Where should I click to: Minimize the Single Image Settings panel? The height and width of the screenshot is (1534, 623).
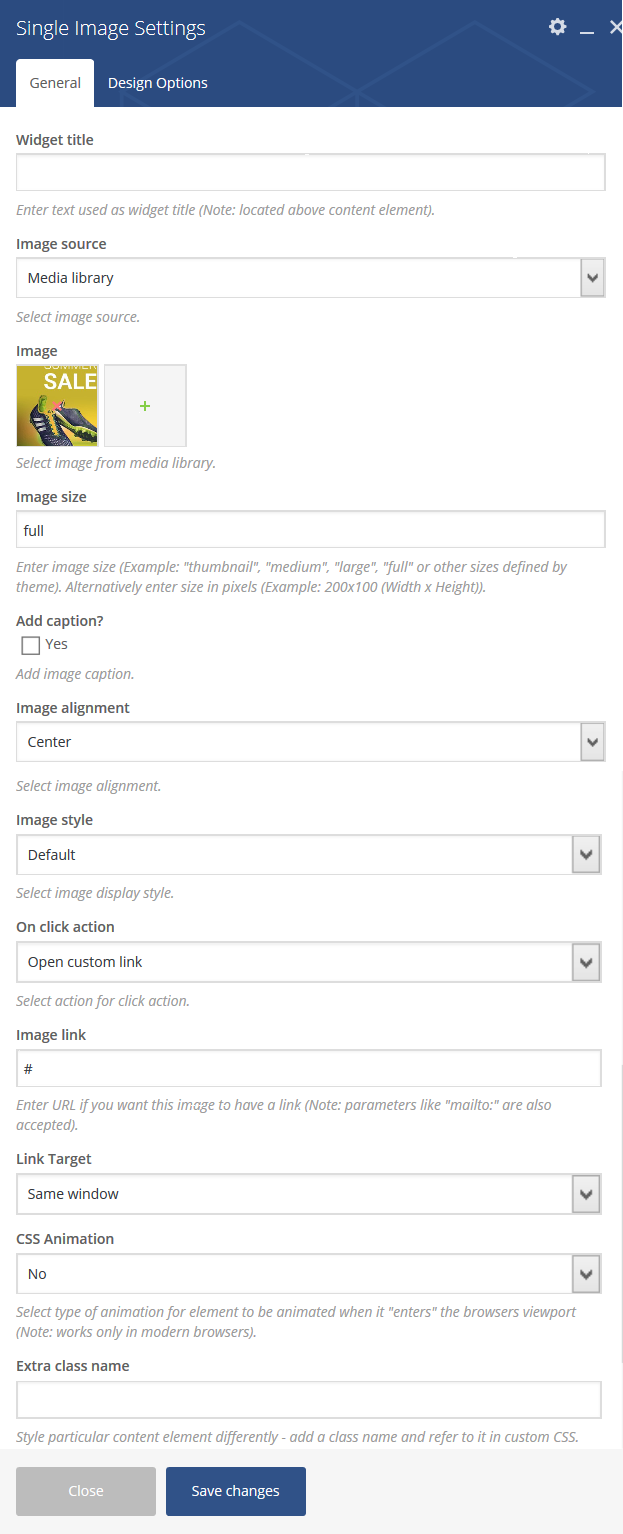pos(587,28)
